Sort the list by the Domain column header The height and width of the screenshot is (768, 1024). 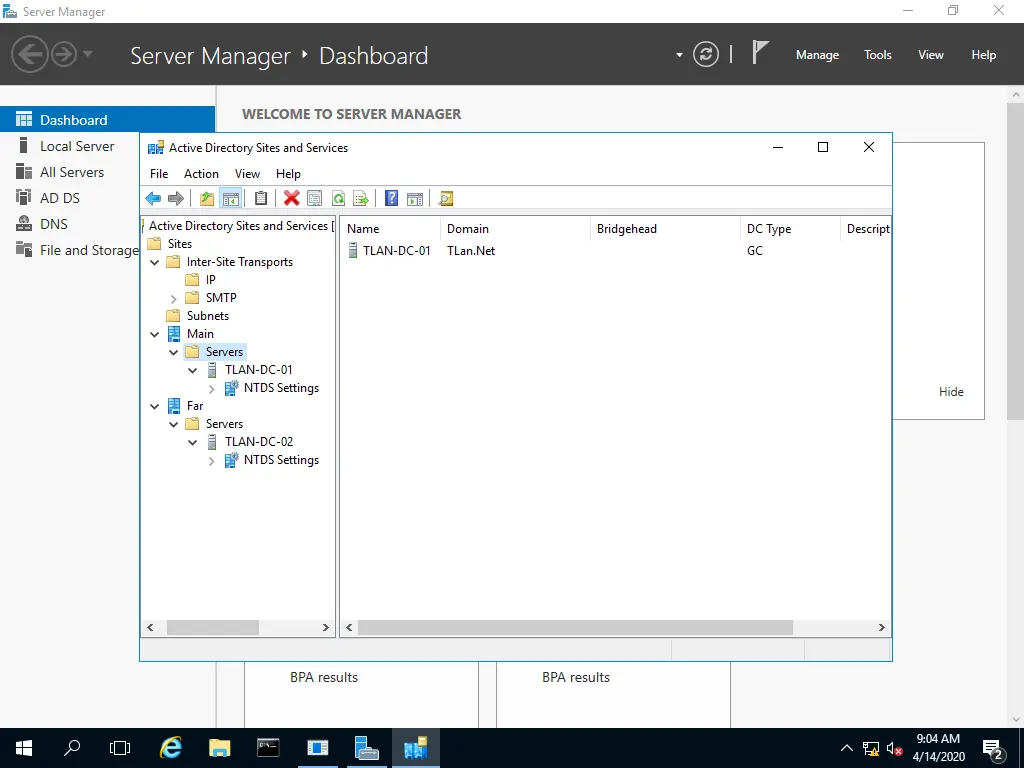click(x=515, y=229)
